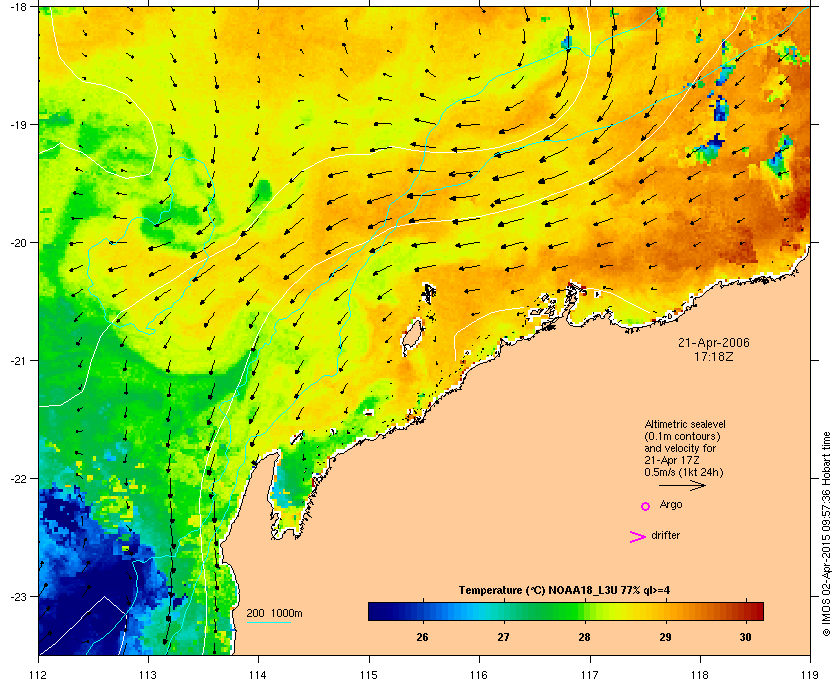This screenshot has height=680, width=840.
Task: Click the '21-Apr 17Z' legend line
Action: (672, 460)
